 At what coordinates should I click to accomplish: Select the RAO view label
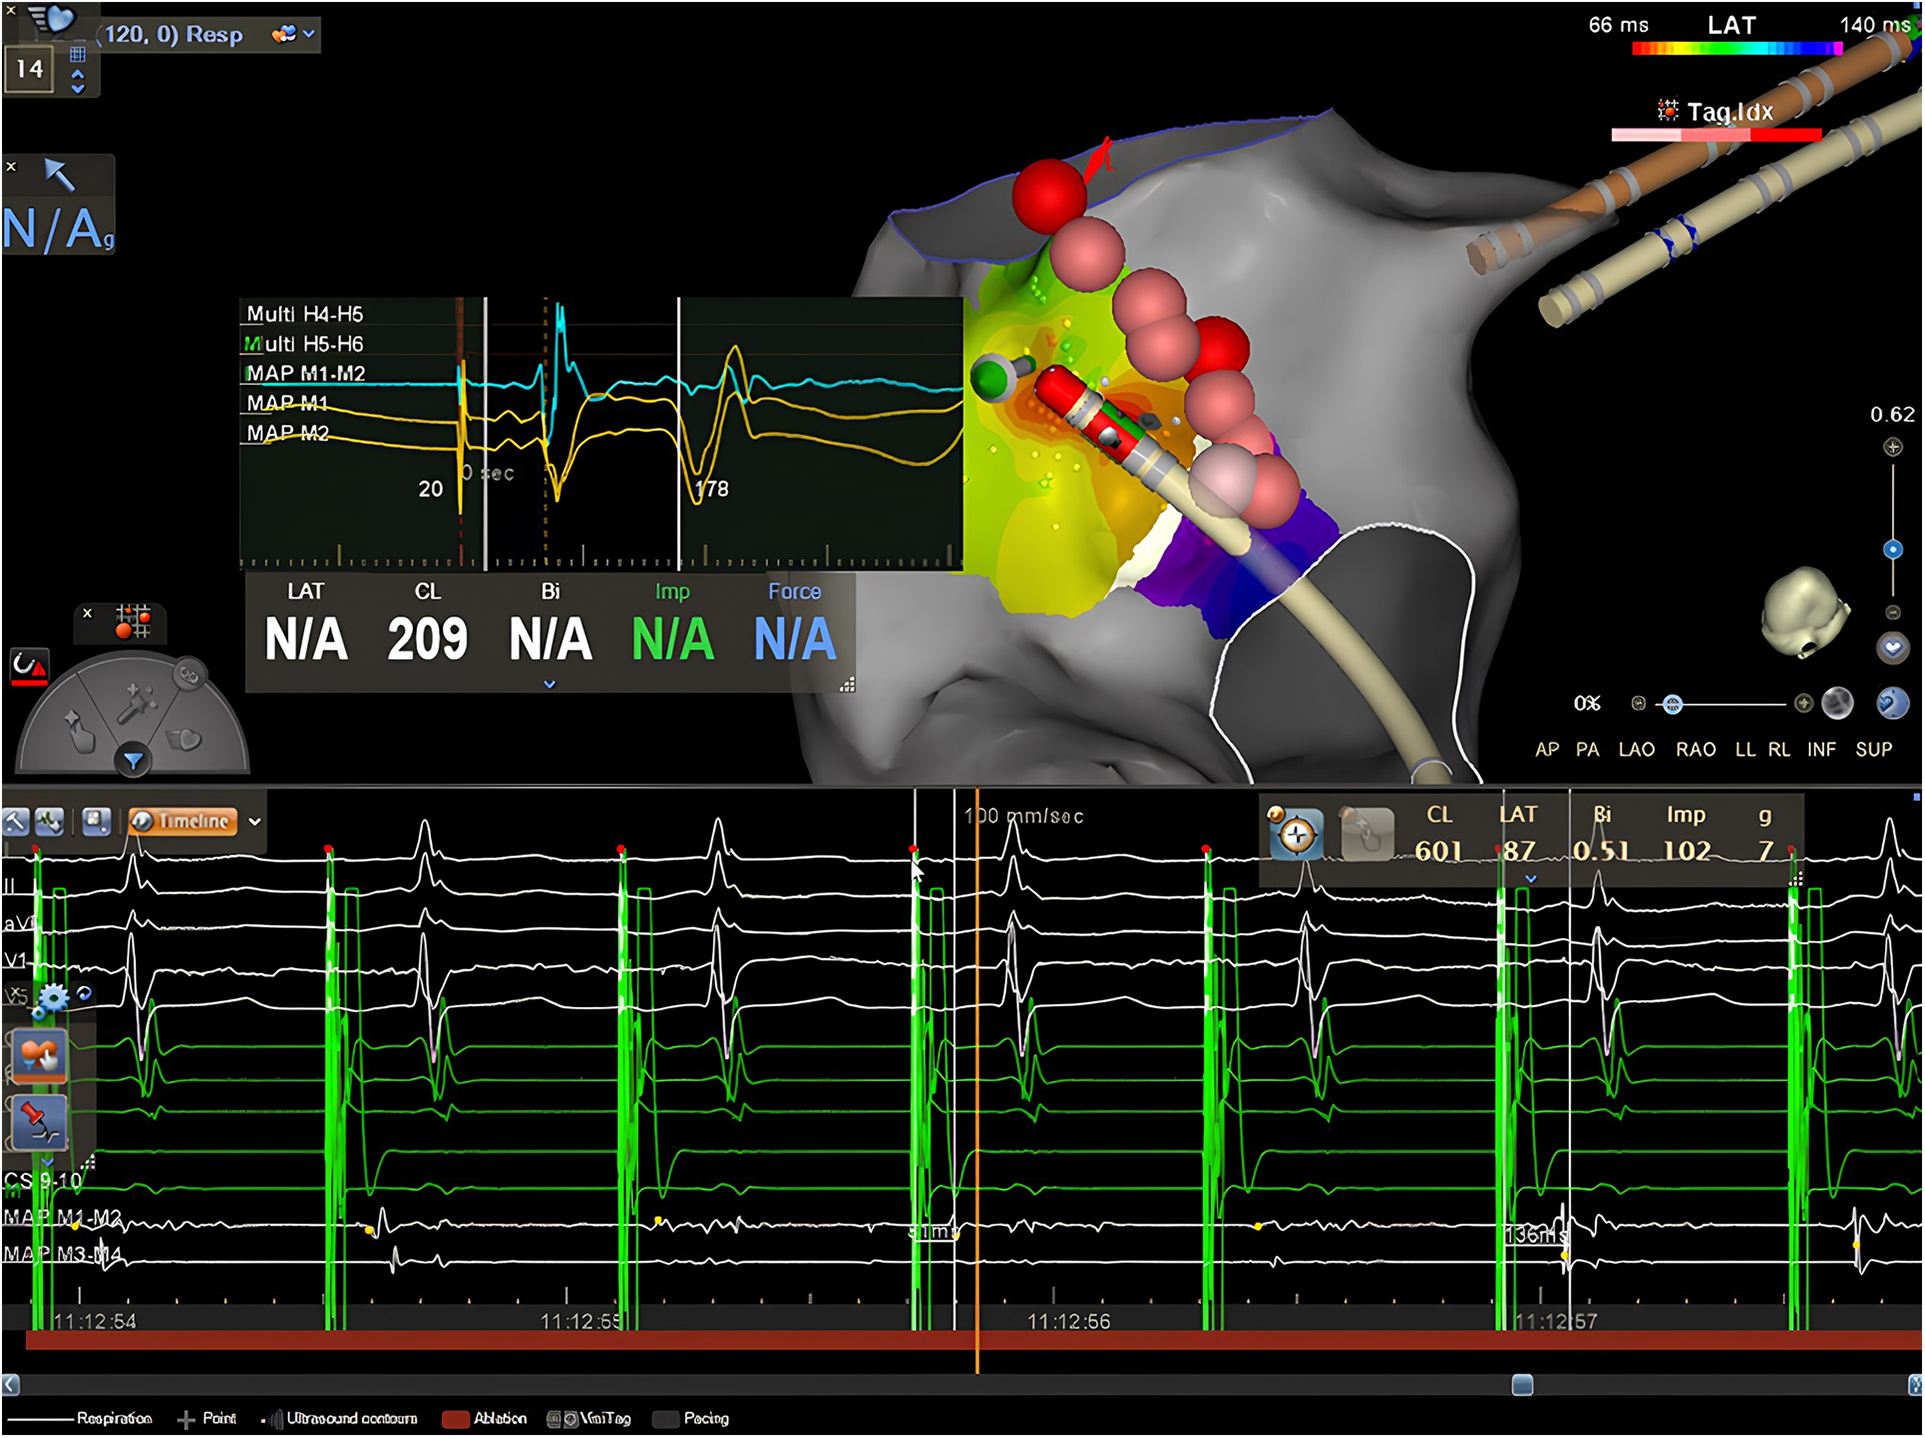pos(1695,749)
